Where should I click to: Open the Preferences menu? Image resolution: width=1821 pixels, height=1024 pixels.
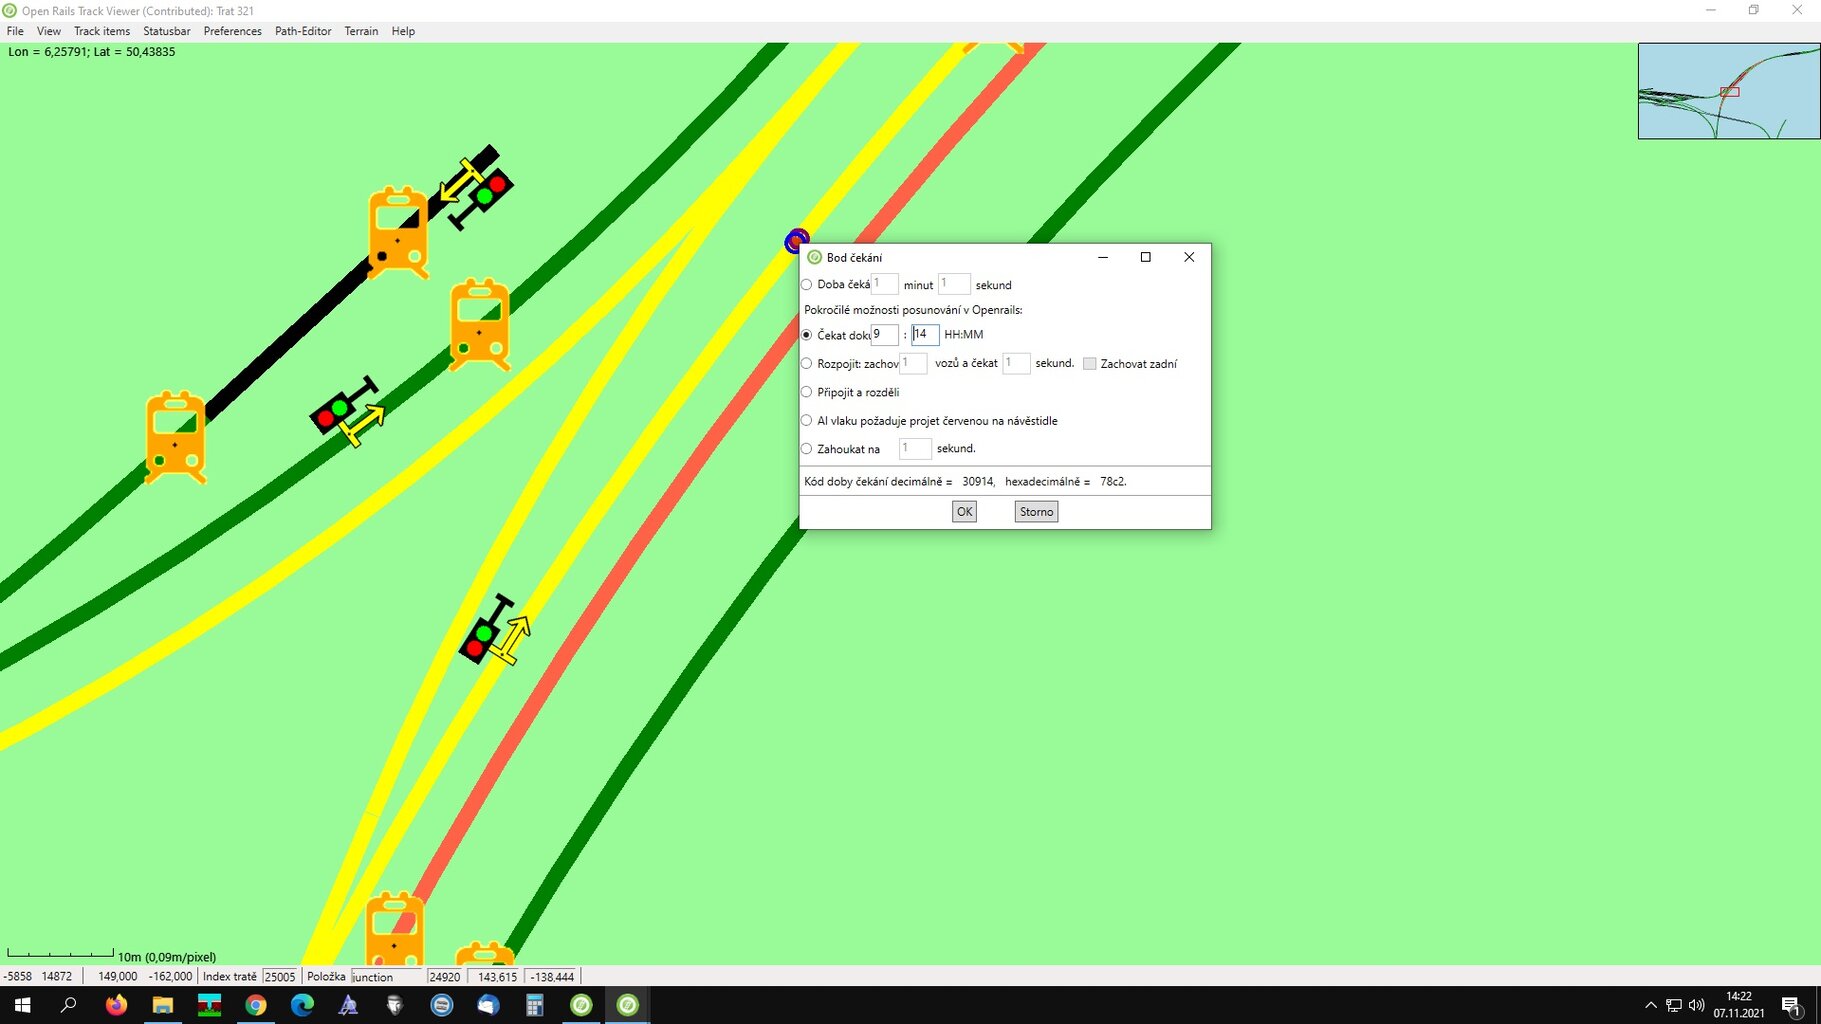(232, 31)
